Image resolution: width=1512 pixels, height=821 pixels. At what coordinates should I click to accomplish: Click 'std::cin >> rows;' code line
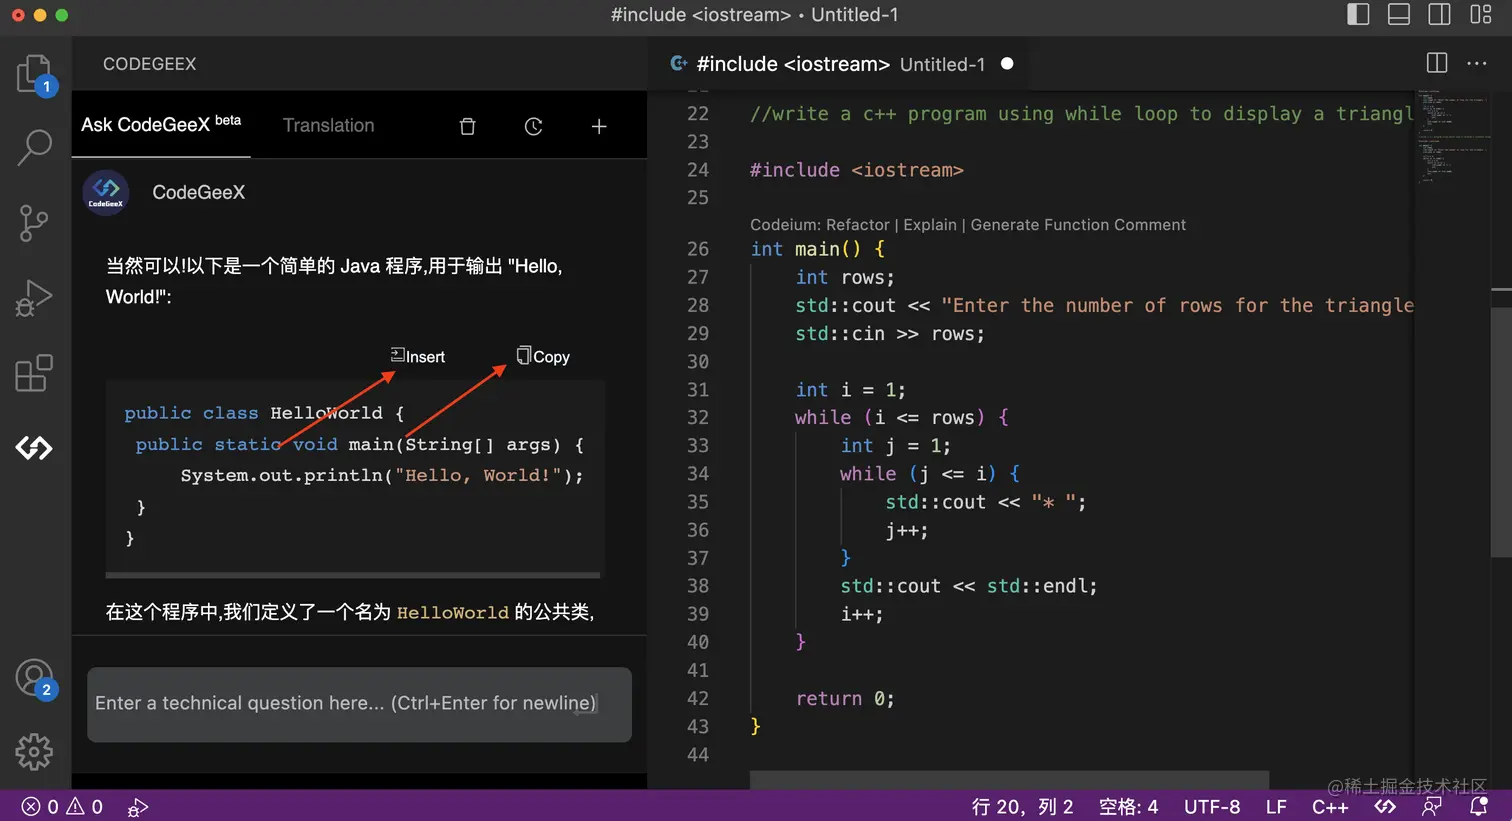890,333
